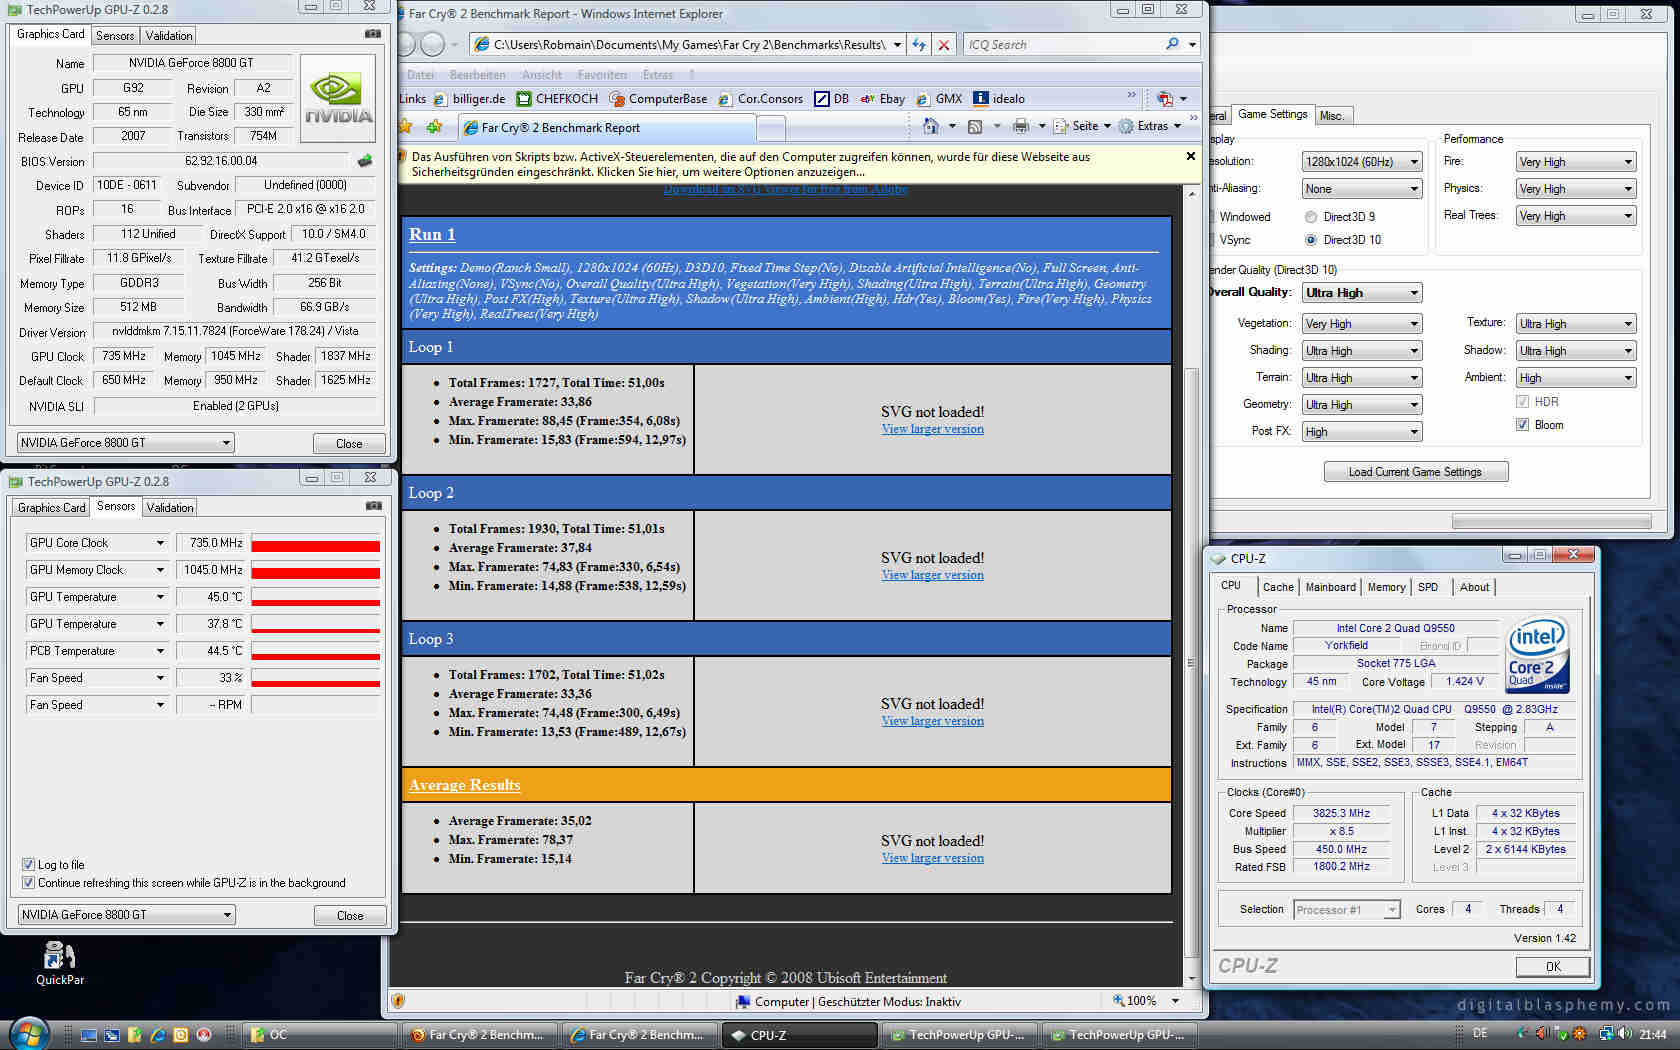This screenshot has width=1680, height=1050.
Task: Toggle the VSync checkbox
Action: tap(1213, 239)
